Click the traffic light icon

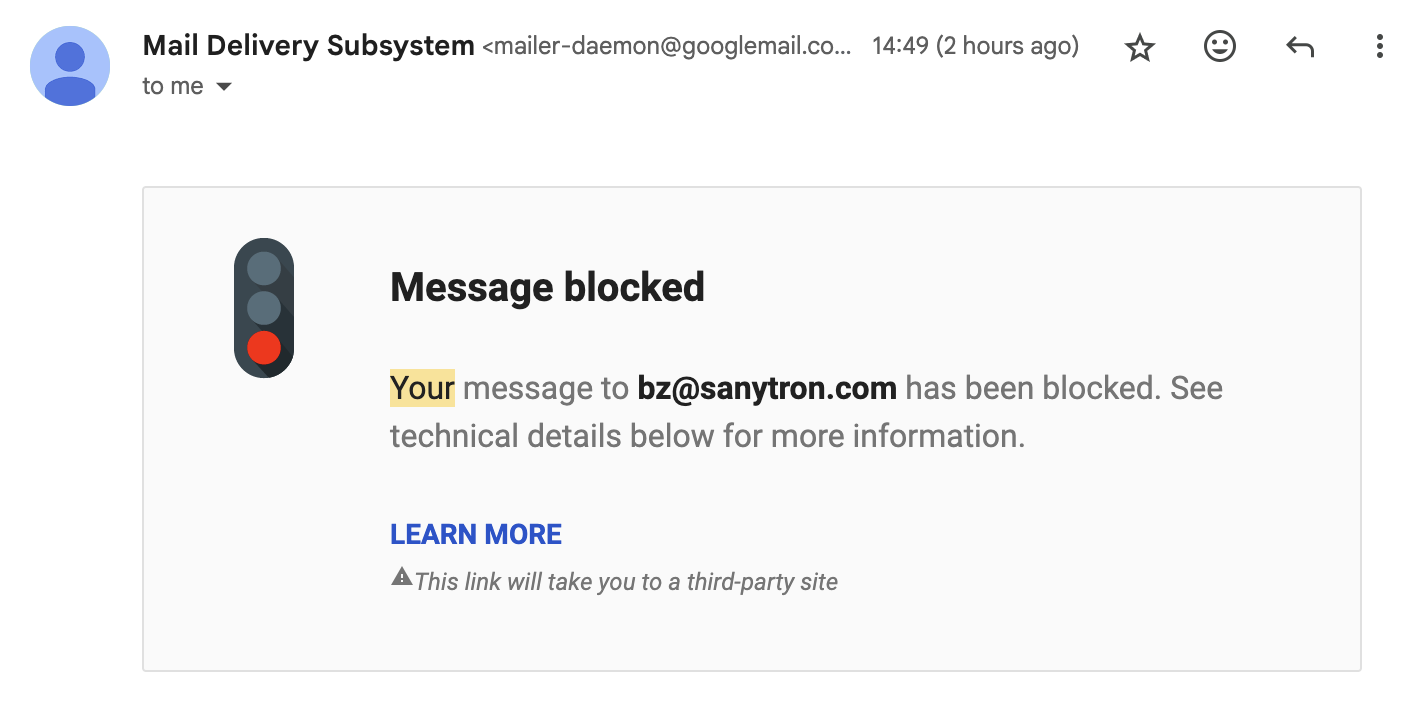[x=264, y=308]
